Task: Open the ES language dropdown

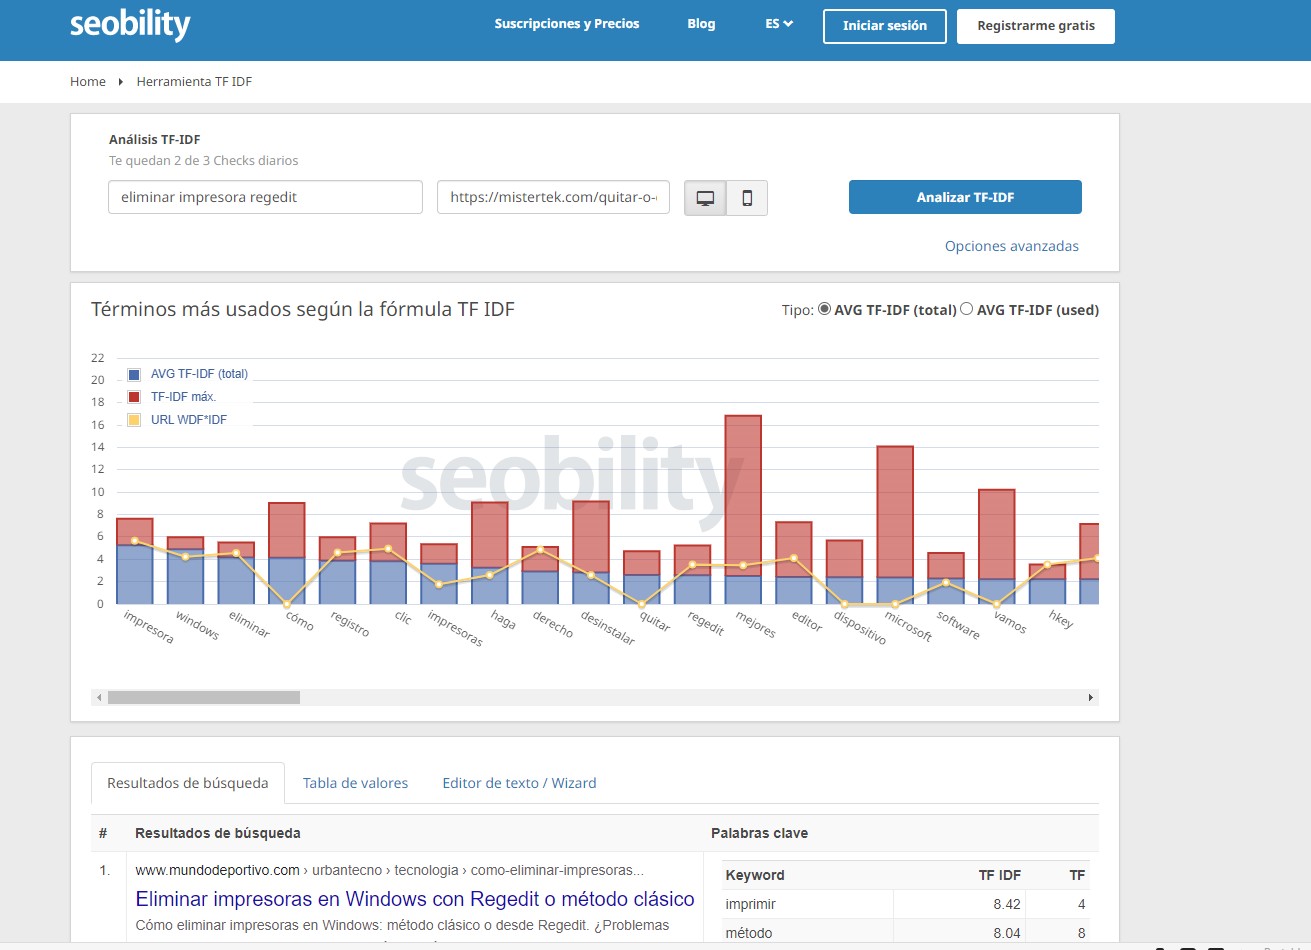Action: click(778, 24)
